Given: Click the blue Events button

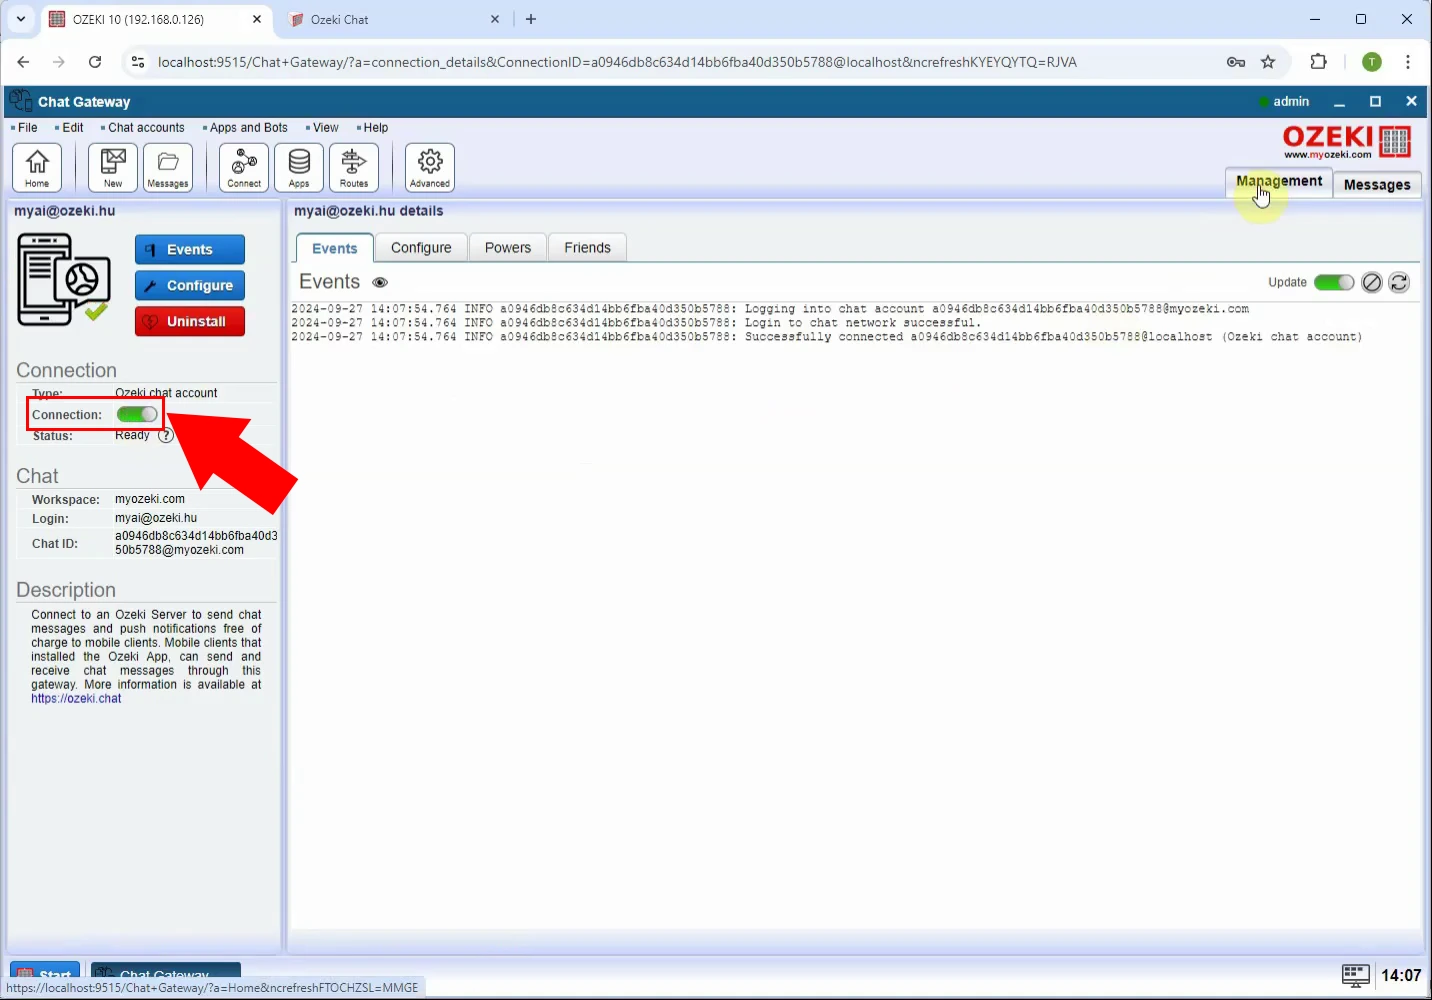Looking at the screenshot, I should coord(190,250).
